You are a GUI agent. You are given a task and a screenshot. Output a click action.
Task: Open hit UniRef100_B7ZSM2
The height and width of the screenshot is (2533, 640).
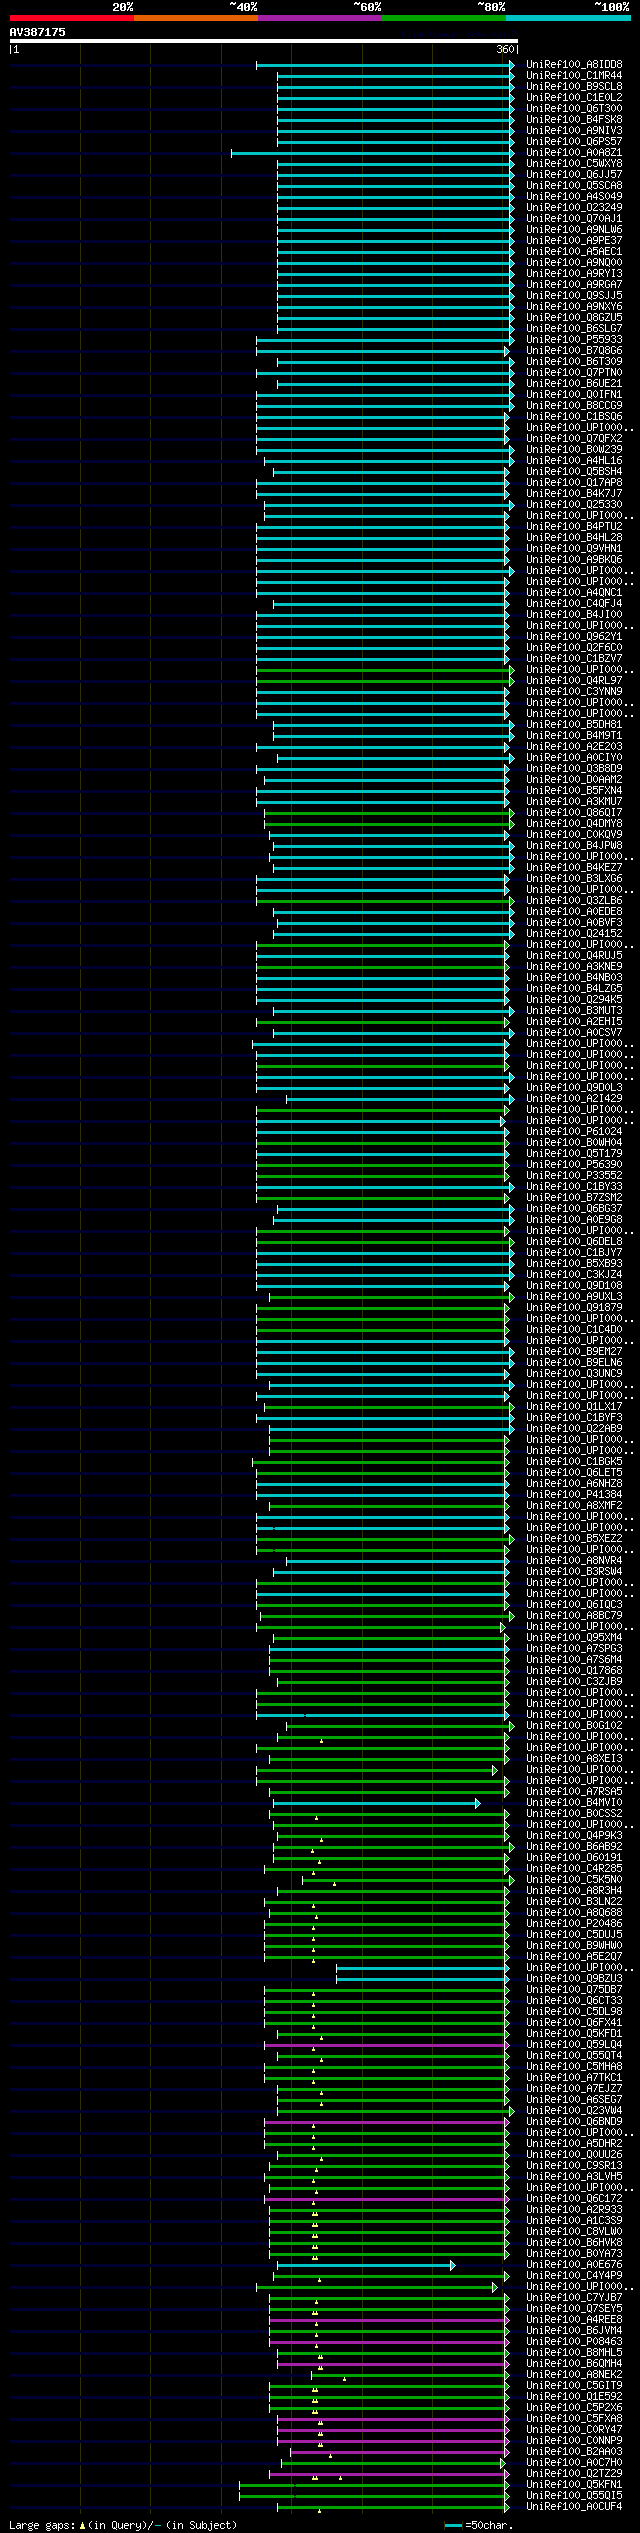(574, 1198)
